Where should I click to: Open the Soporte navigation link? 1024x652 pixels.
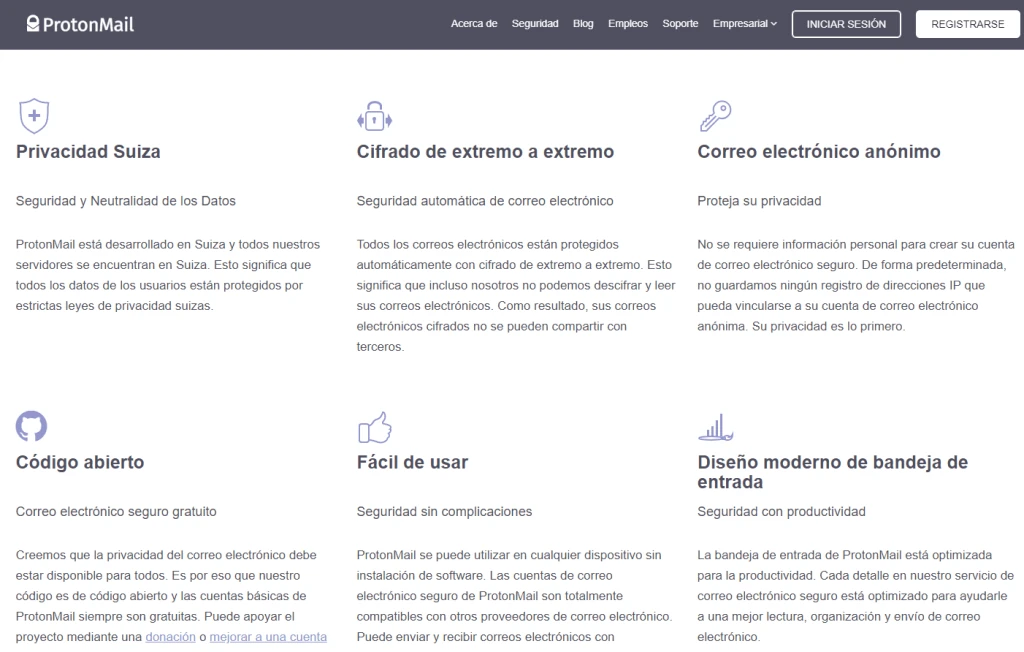pyautogui.click(x=680, y=24)
